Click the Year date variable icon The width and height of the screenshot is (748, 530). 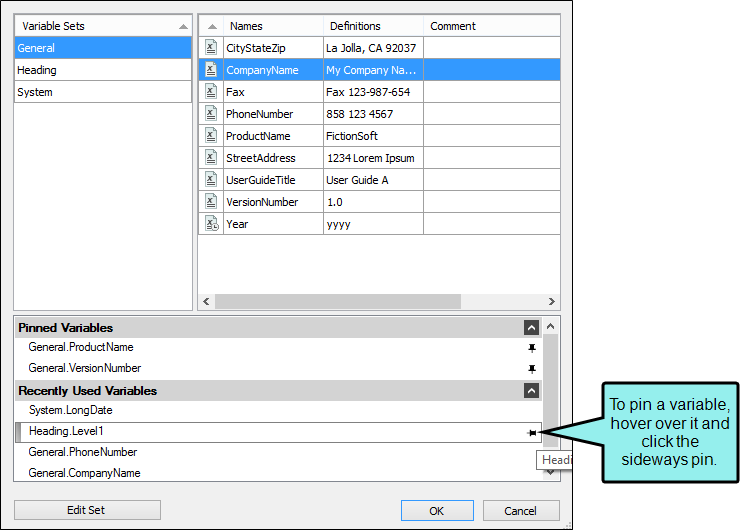point(211,223)
